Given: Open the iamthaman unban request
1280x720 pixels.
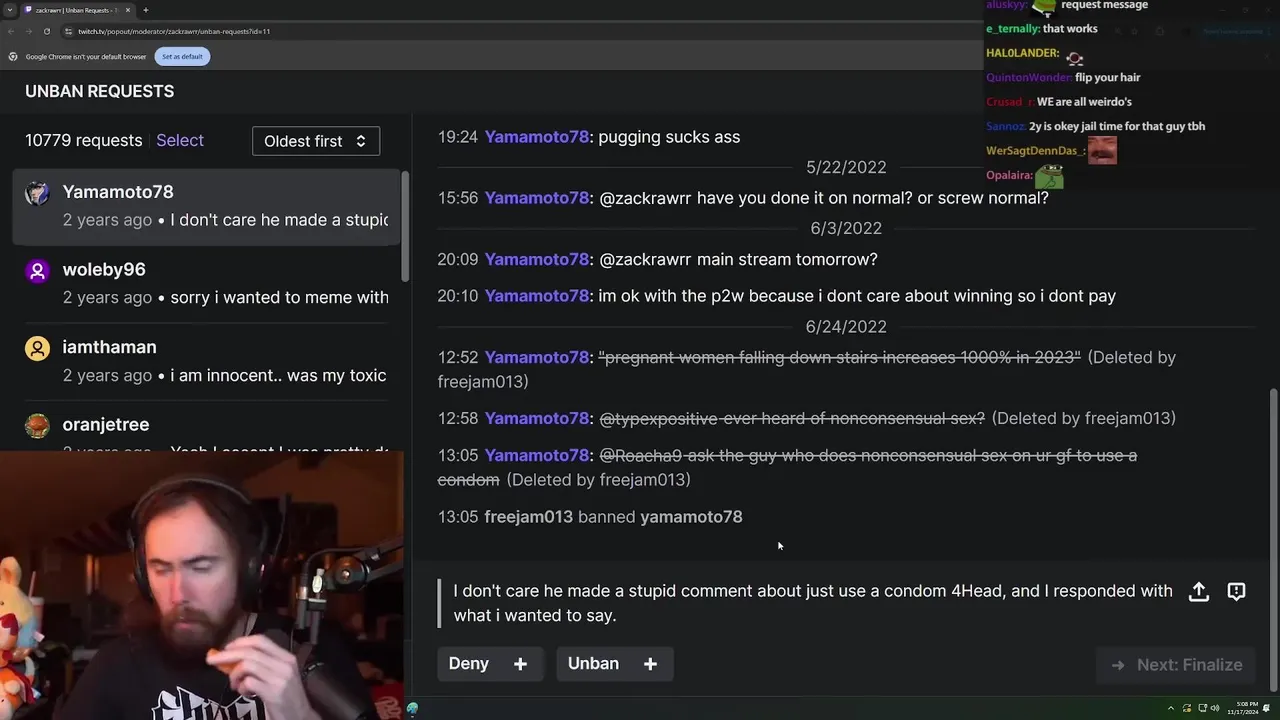Looking at the screenshot, I should pos(206,361).
